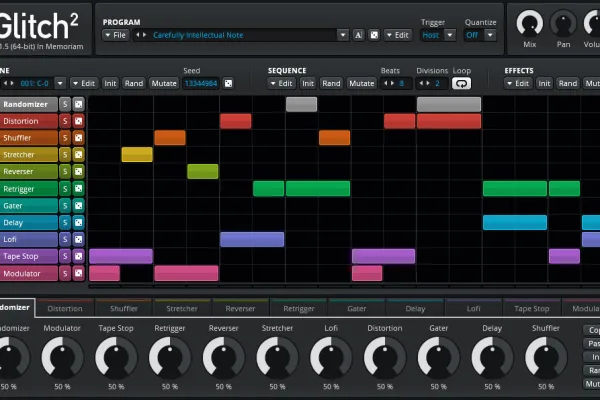
Task: Click the Sequence Rand button
Action: point(331,83)
